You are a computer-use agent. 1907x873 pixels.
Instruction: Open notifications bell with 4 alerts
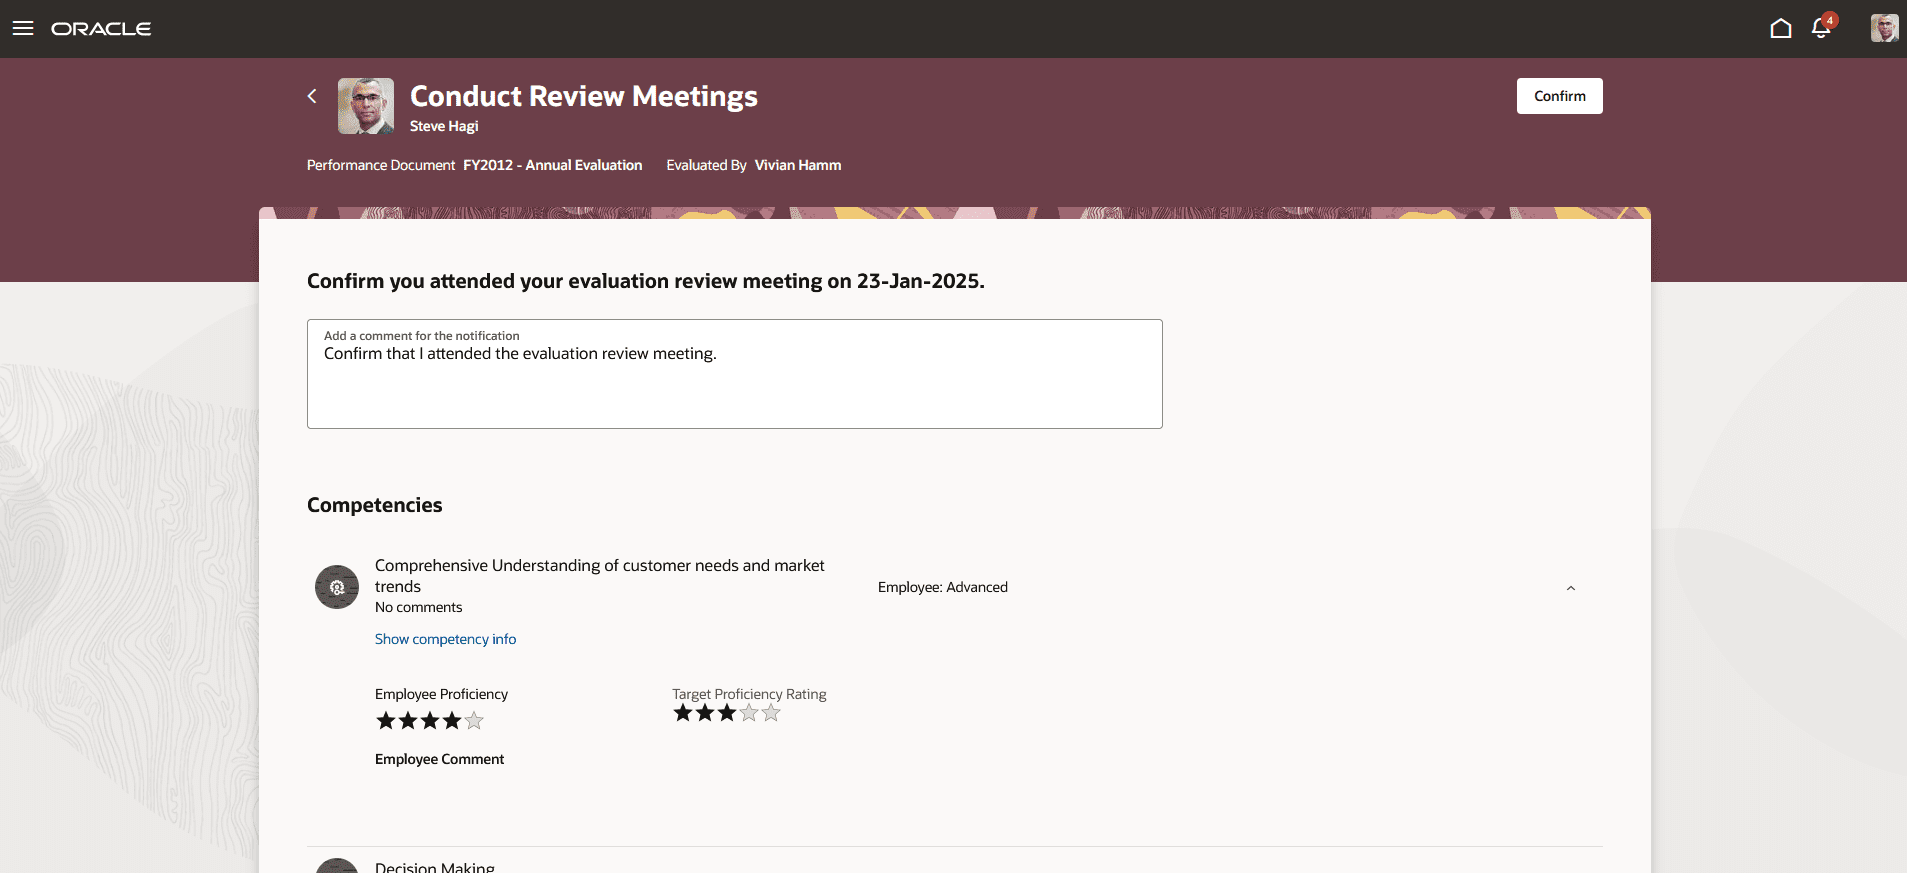1822,27
